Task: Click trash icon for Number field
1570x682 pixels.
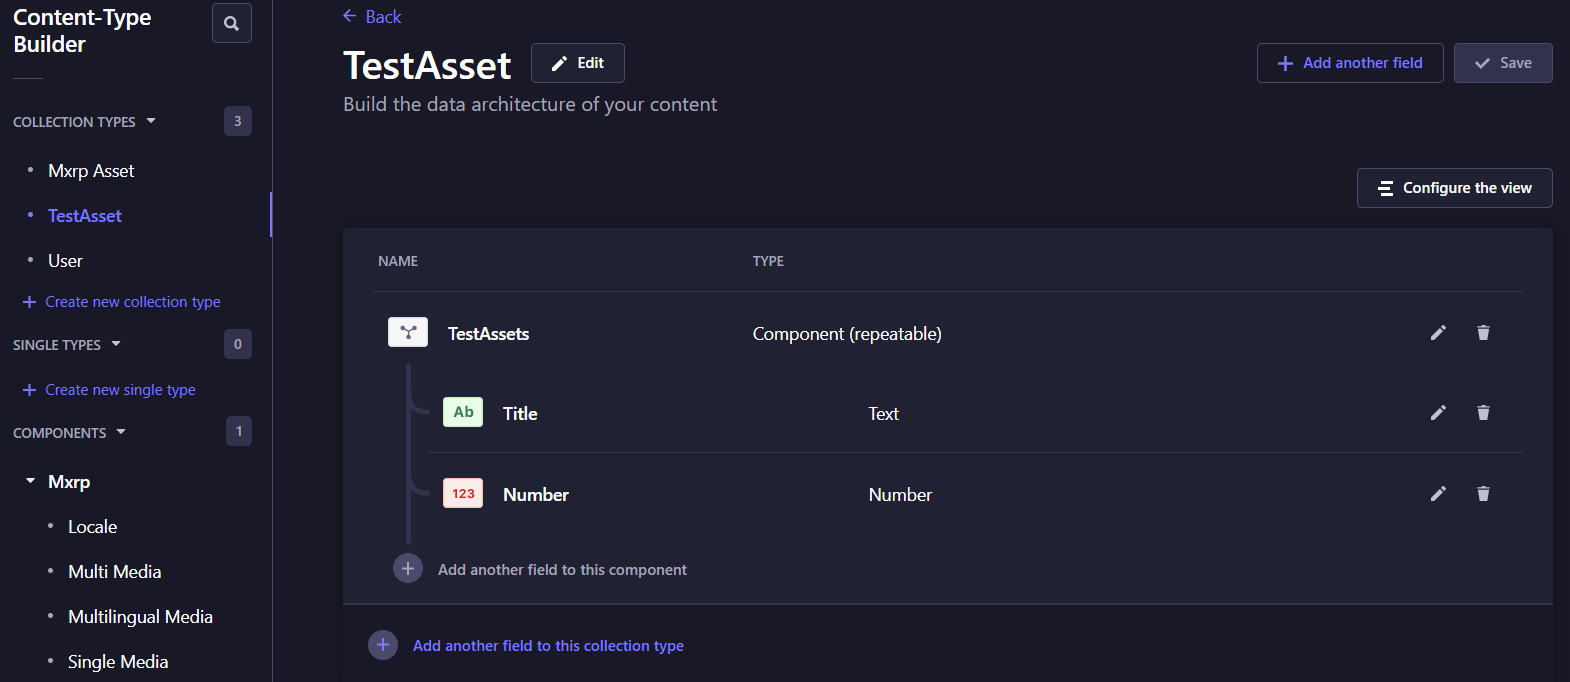Action: (1483, 494)
